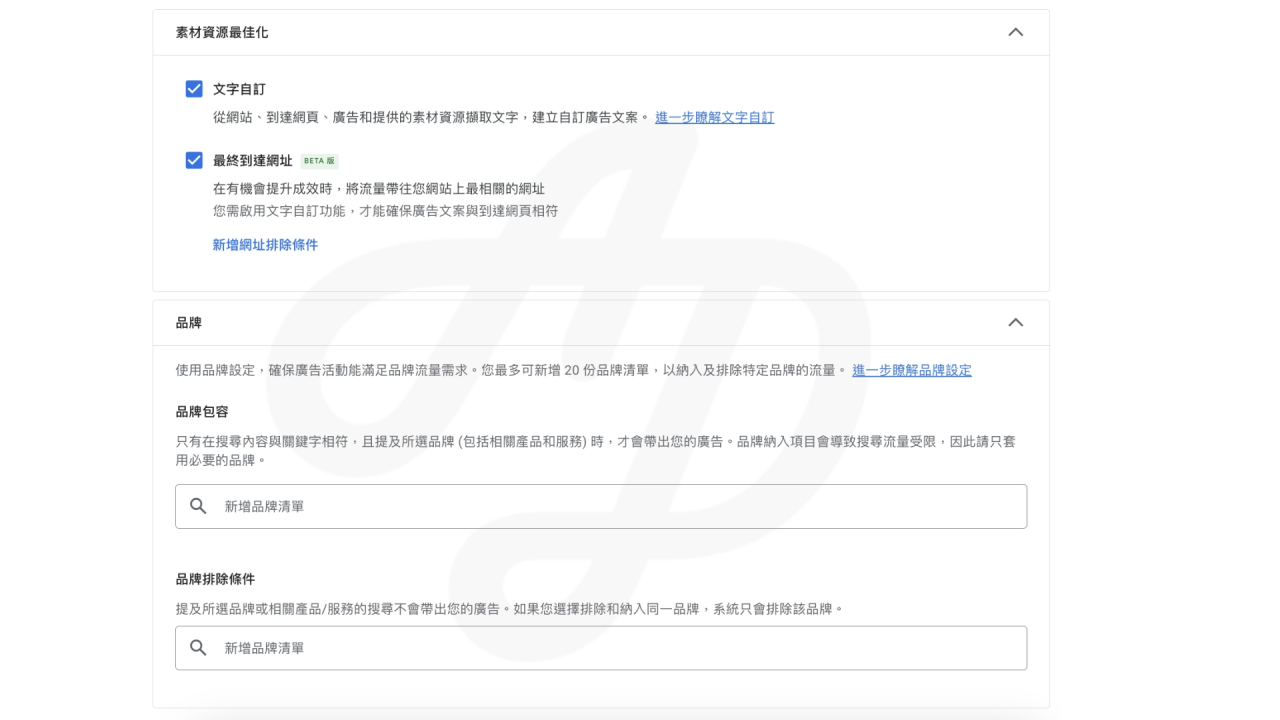Click the 品牌排除條件 heading
1280x720 pixels.
(215, 578)
